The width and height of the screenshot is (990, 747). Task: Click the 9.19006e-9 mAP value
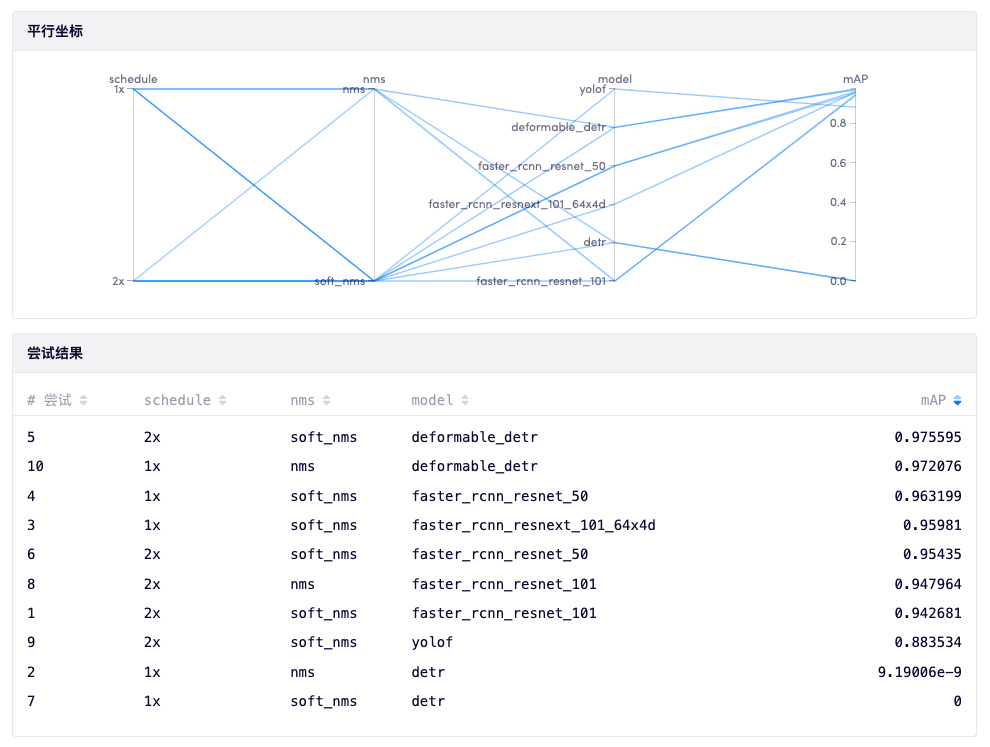coord(919,672)
